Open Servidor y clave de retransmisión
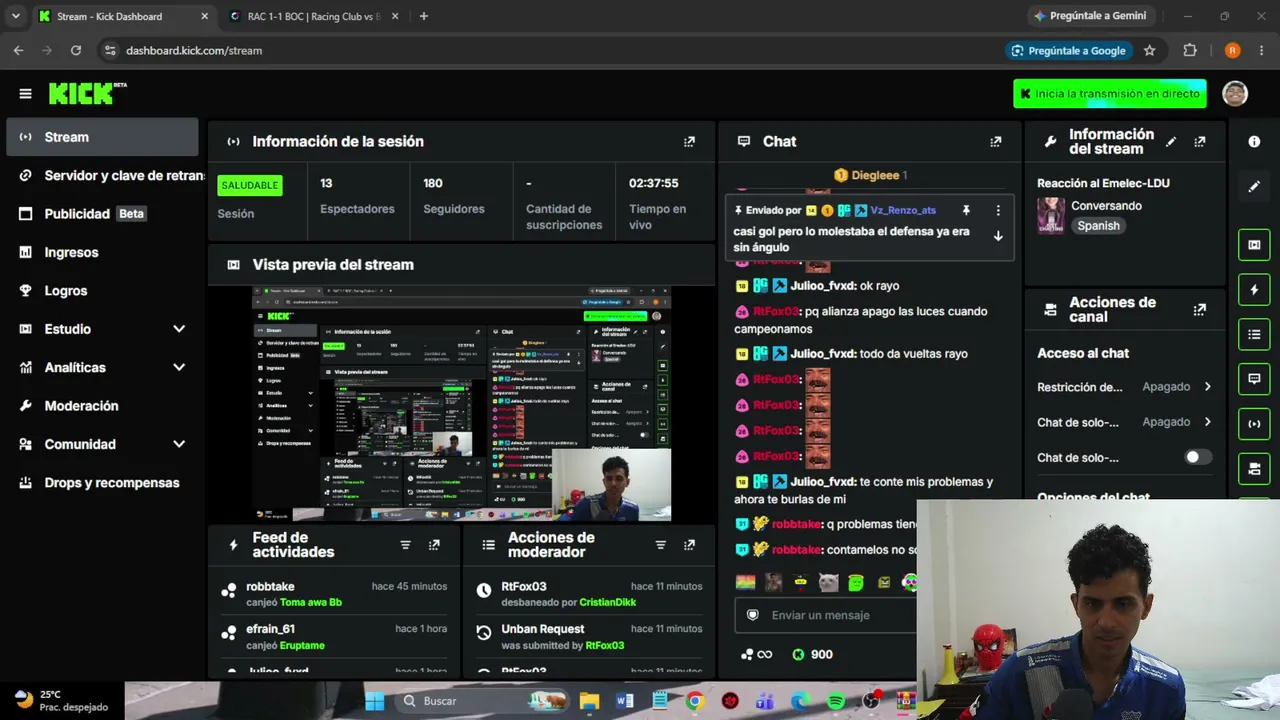This screenshot has height=720, width=1280. 102,175
